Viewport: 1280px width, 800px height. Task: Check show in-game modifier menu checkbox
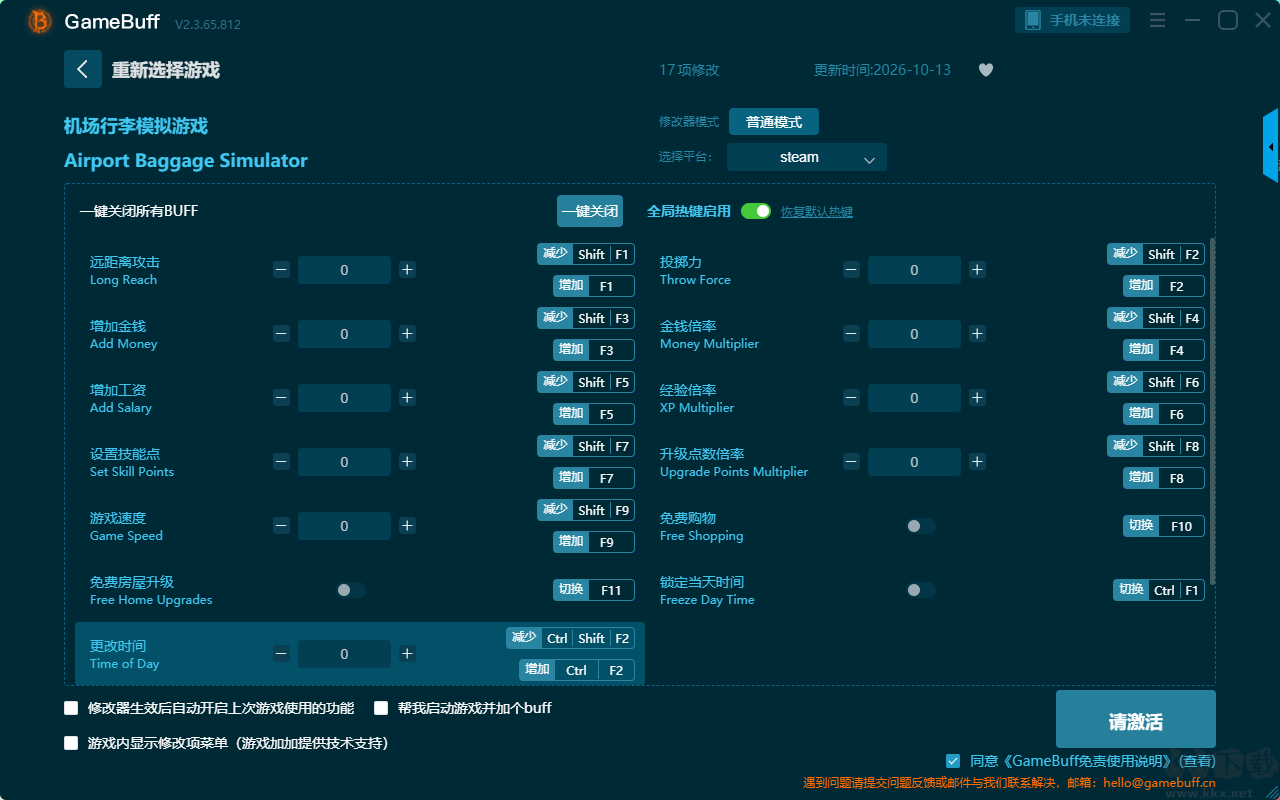click(x=71, y=743)
